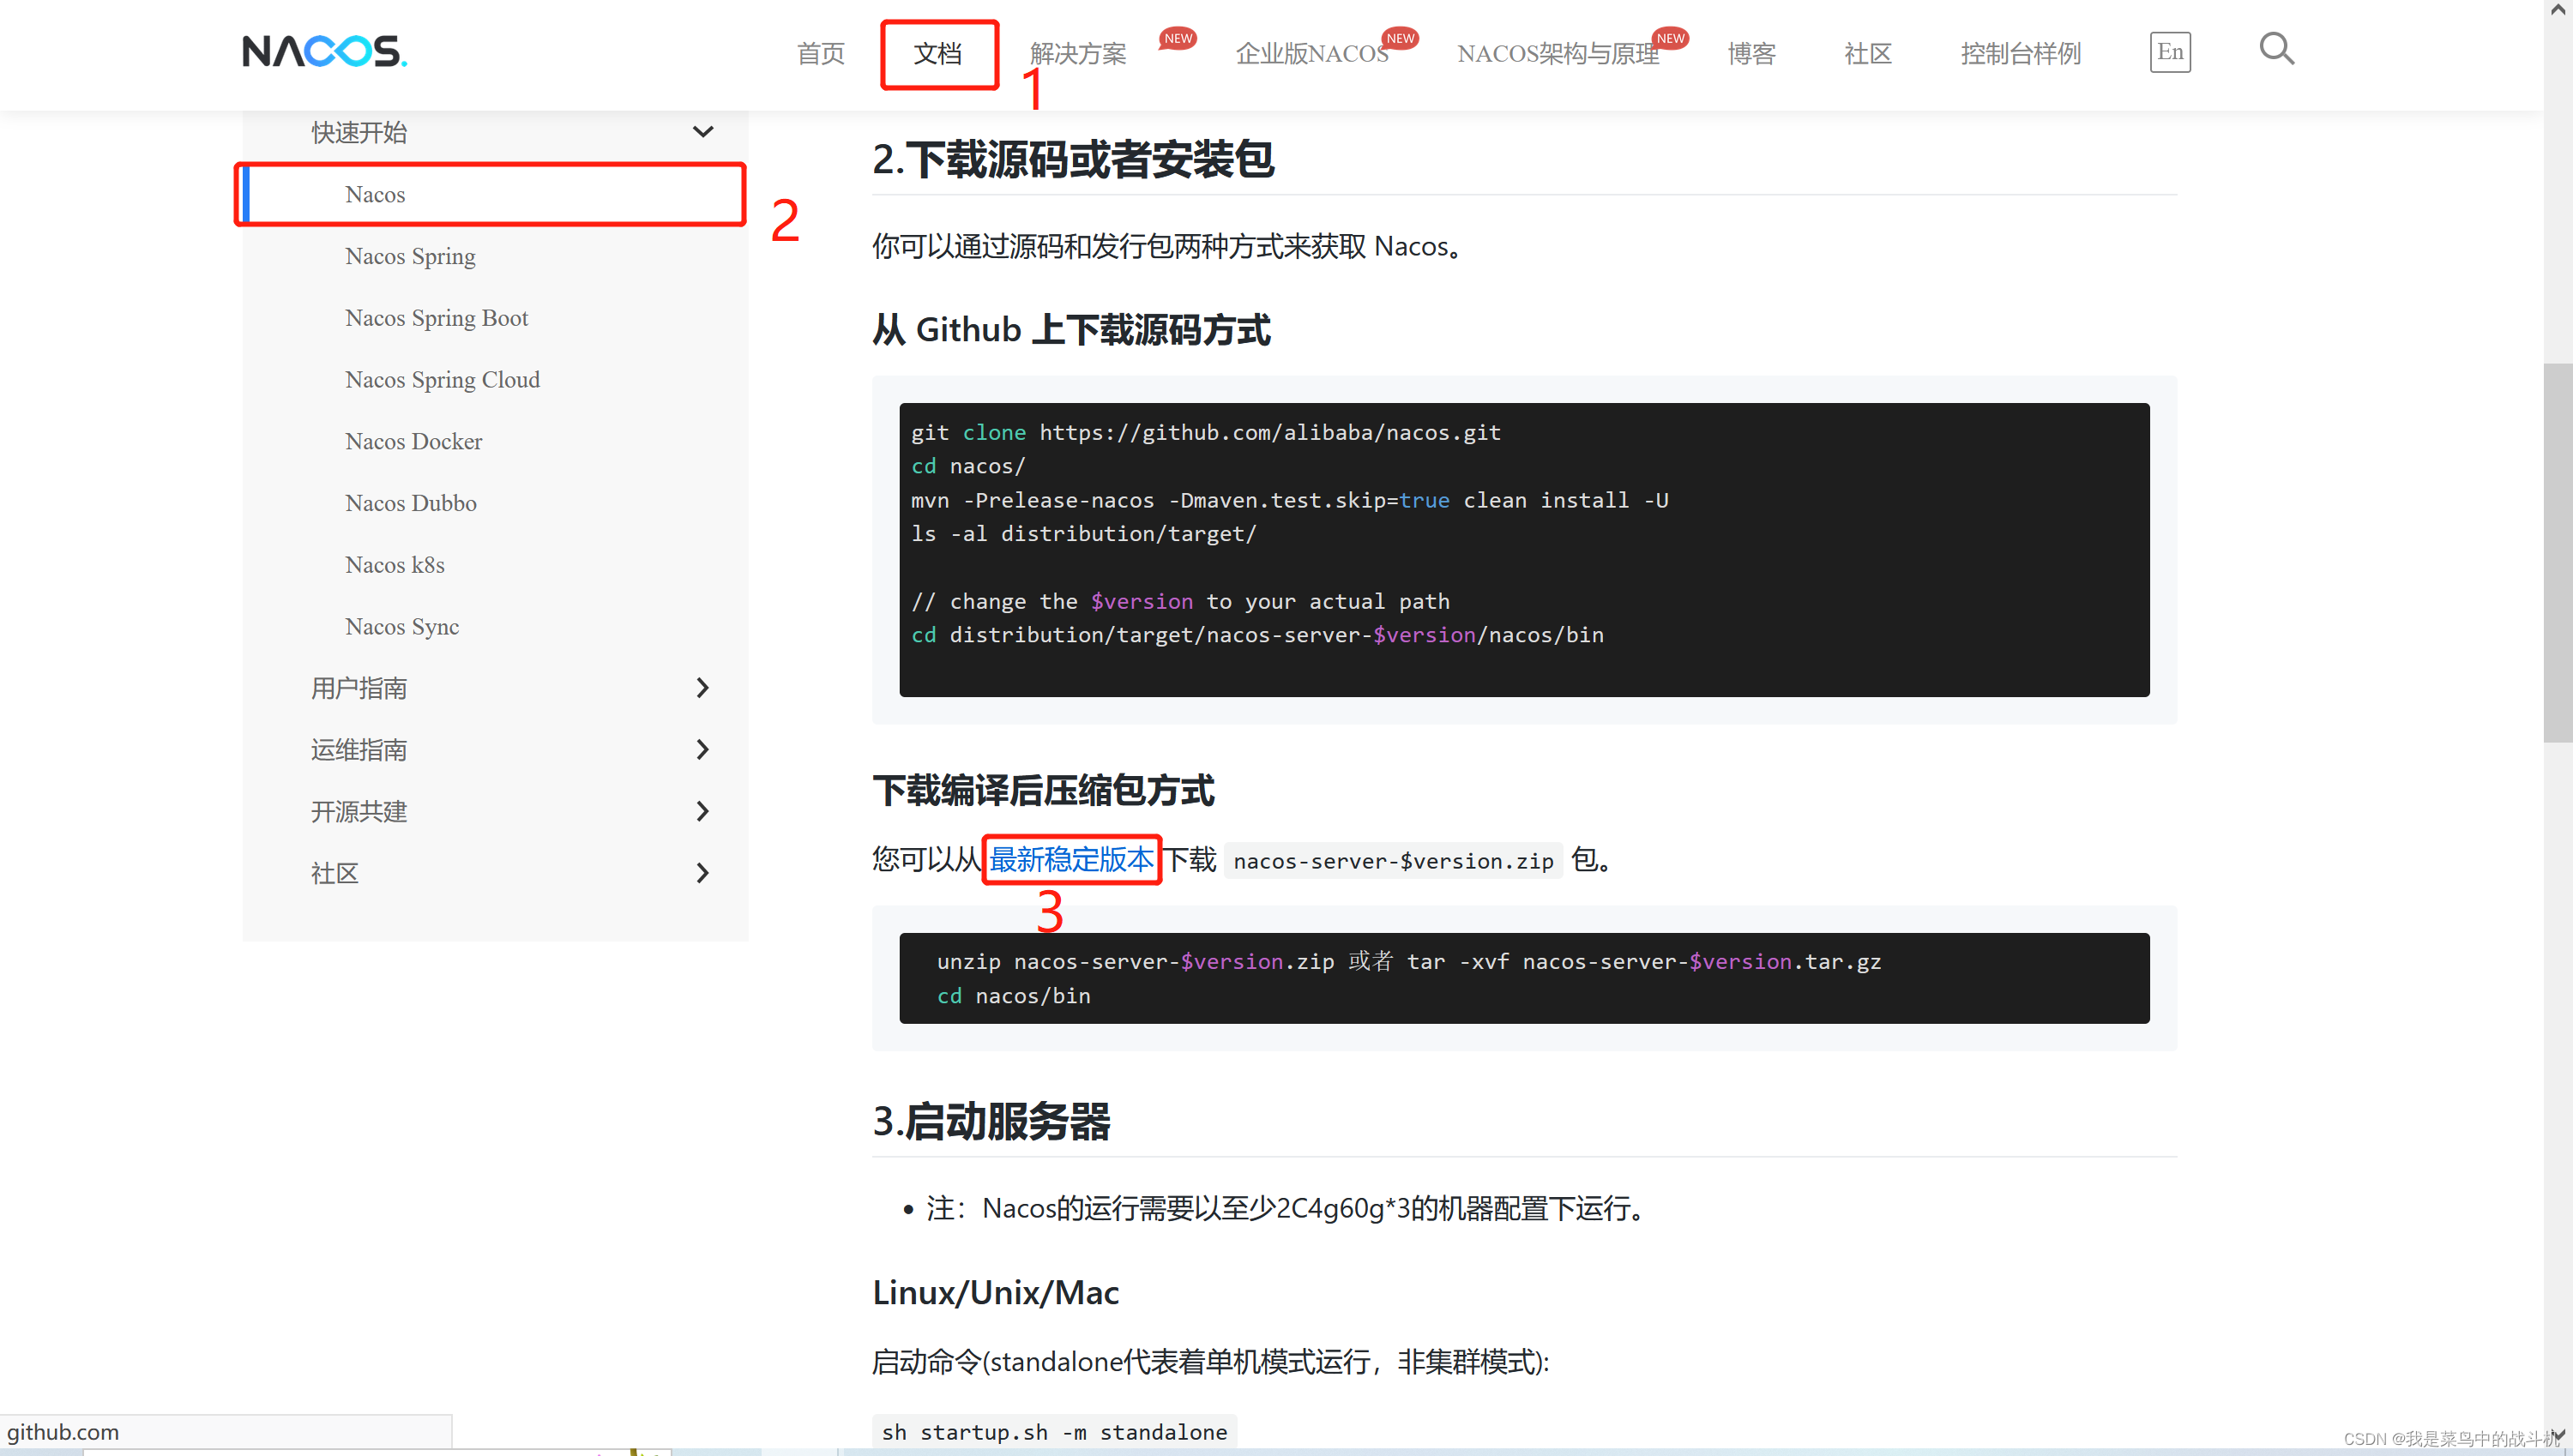Open the 企业版NACOS menu item

[x=1311, y=54]
